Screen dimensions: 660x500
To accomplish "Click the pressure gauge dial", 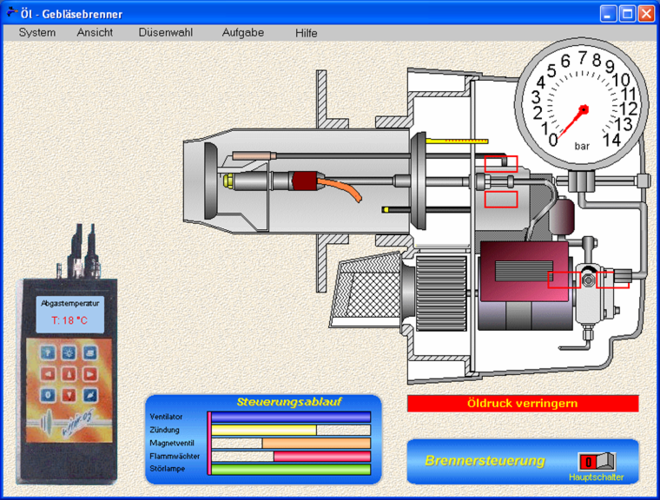I will tap(583, 98).
